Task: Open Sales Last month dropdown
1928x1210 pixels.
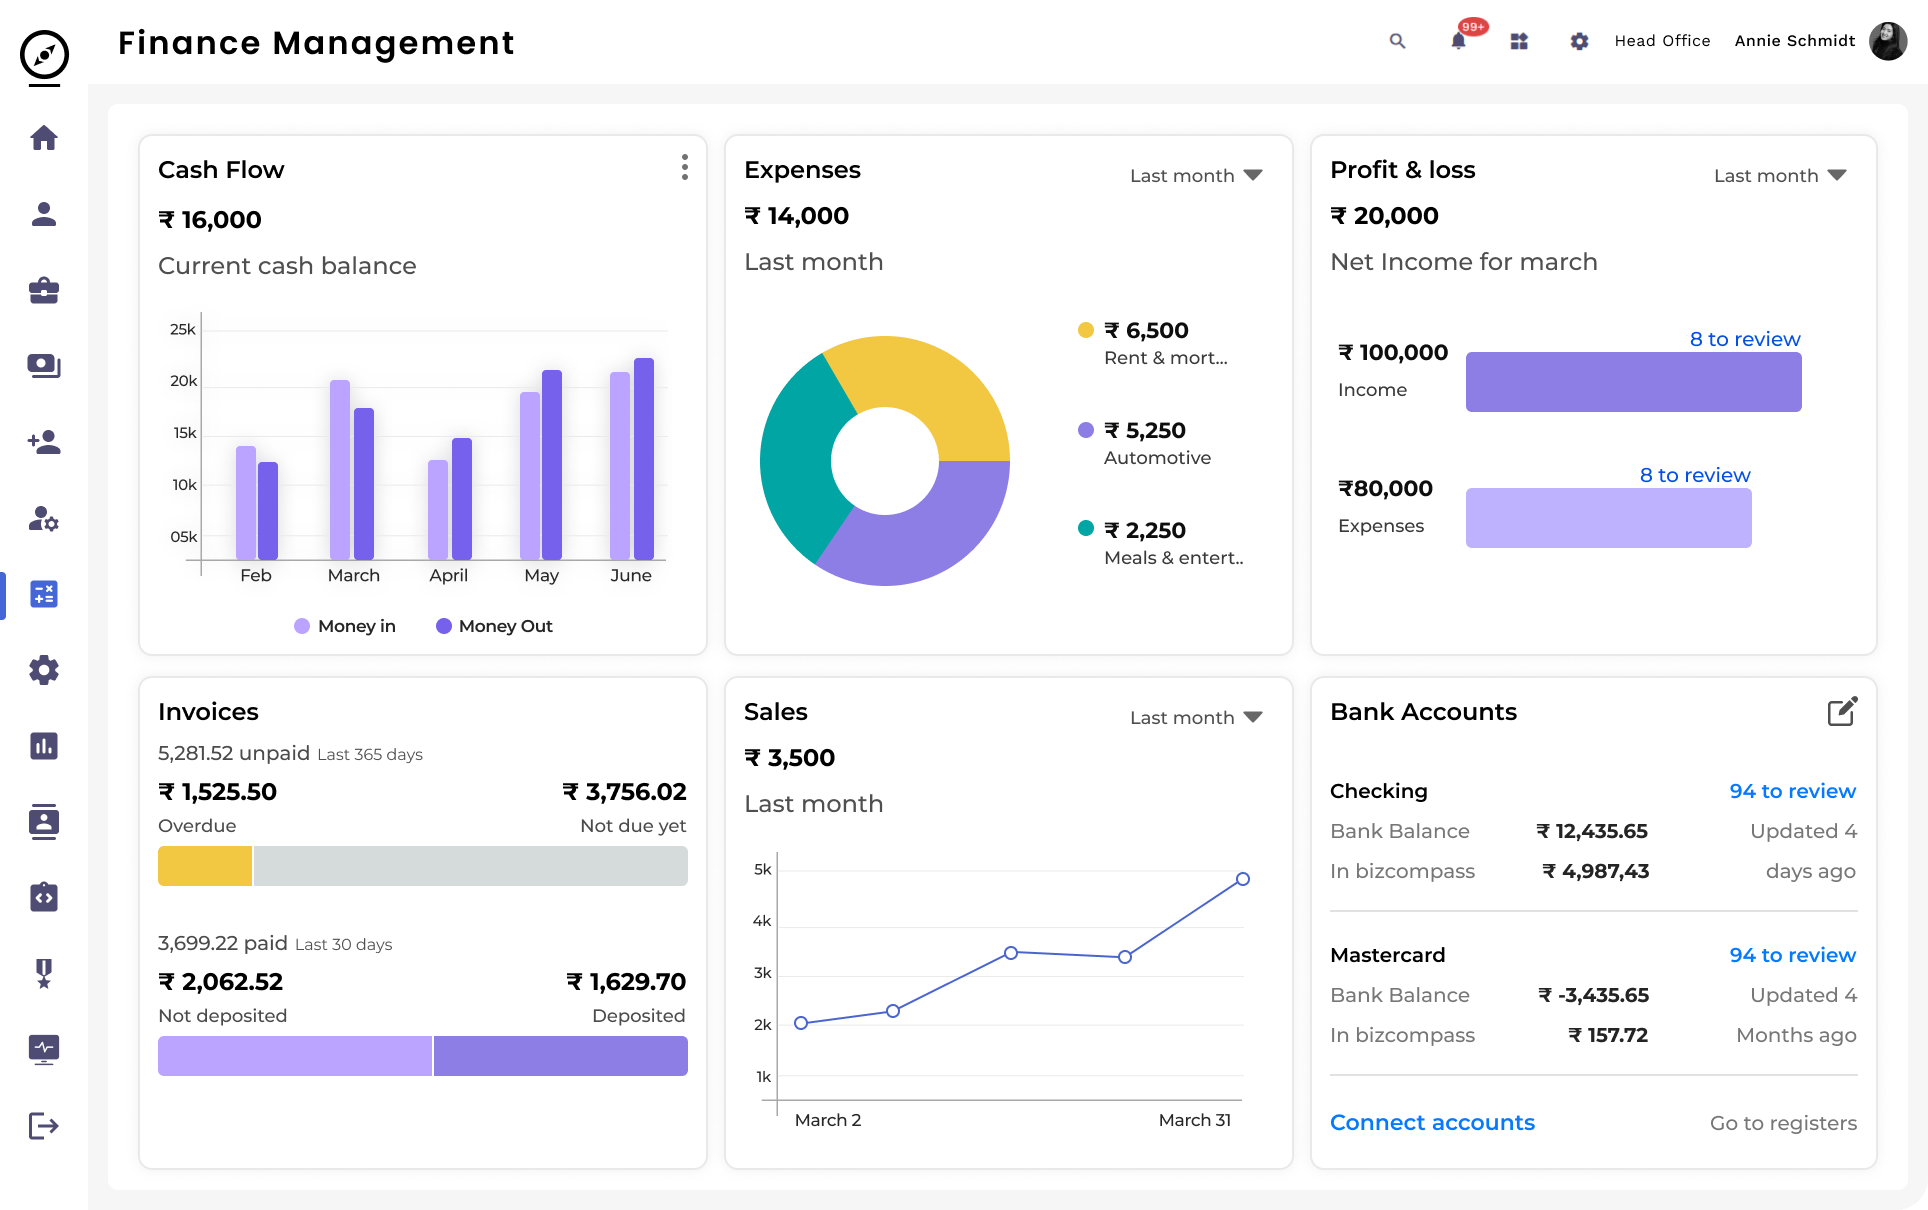Action: tap(1196, 718)
